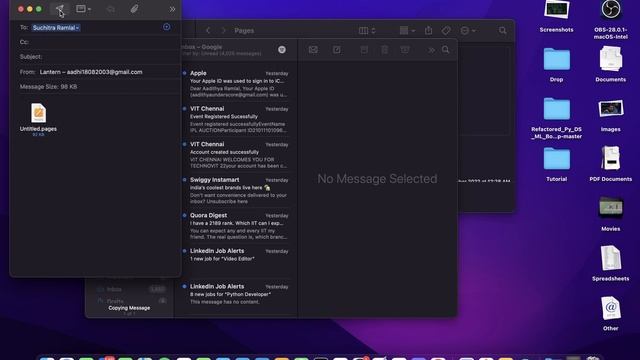Click Get Mail envelope icon in Mail toolbar
Screen dimensions: 640x360
coord(313,50)
